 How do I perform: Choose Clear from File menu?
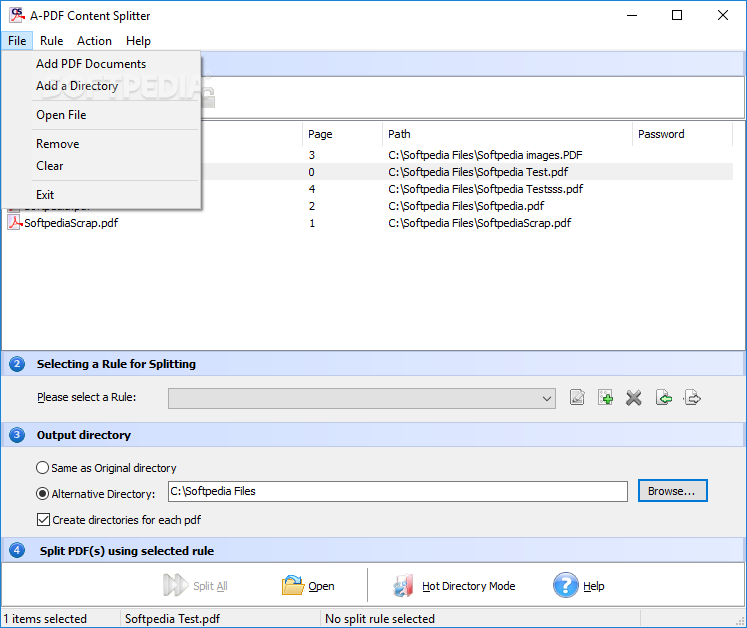pos(50,166)
